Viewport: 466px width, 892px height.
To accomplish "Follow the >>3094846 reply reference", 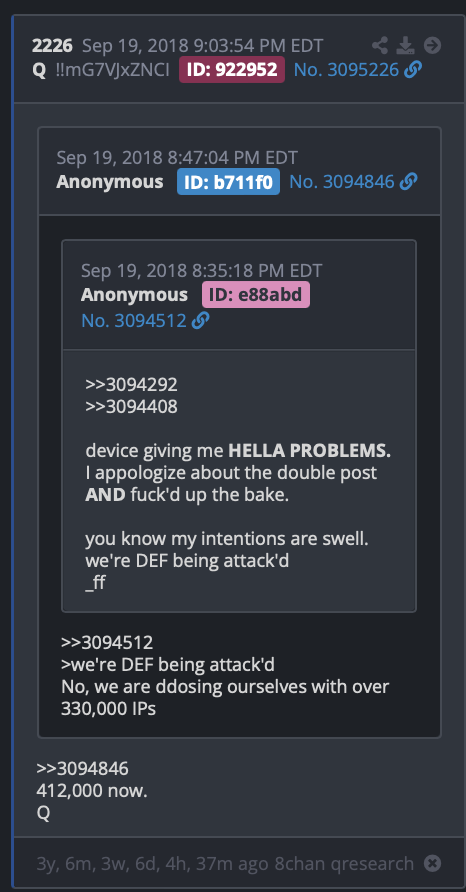I will pyautogui.click(x=83, y=769).
